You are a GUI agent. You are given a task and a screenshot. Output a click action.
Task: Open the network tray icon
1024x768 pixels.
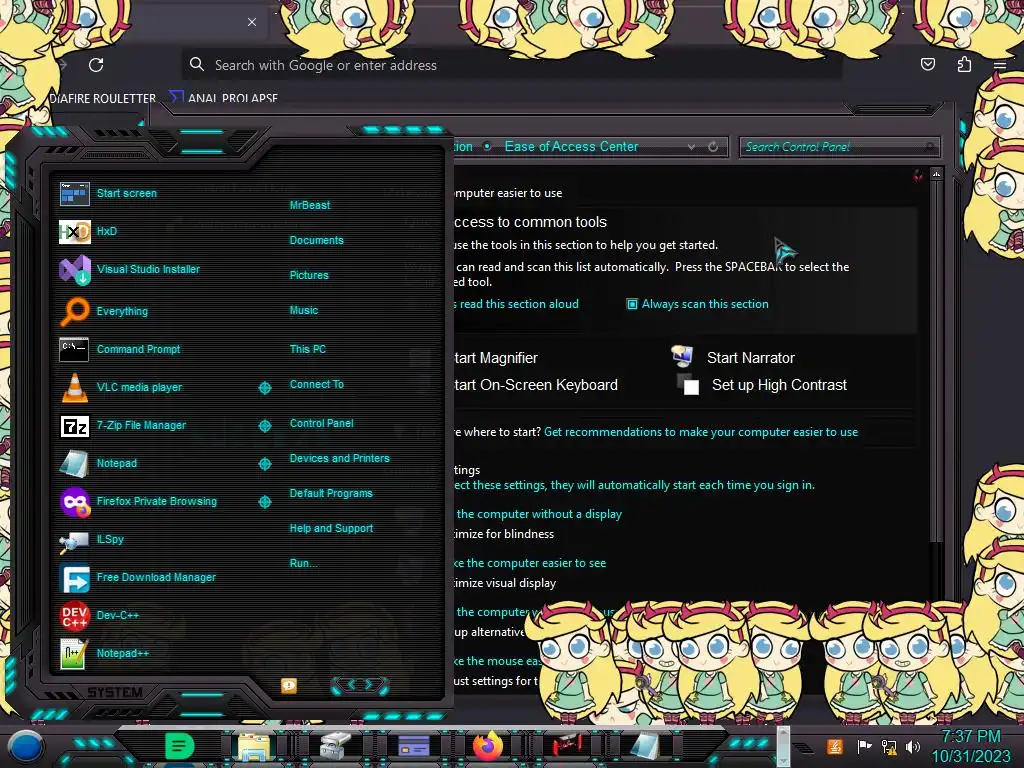(x=889, y=747)
